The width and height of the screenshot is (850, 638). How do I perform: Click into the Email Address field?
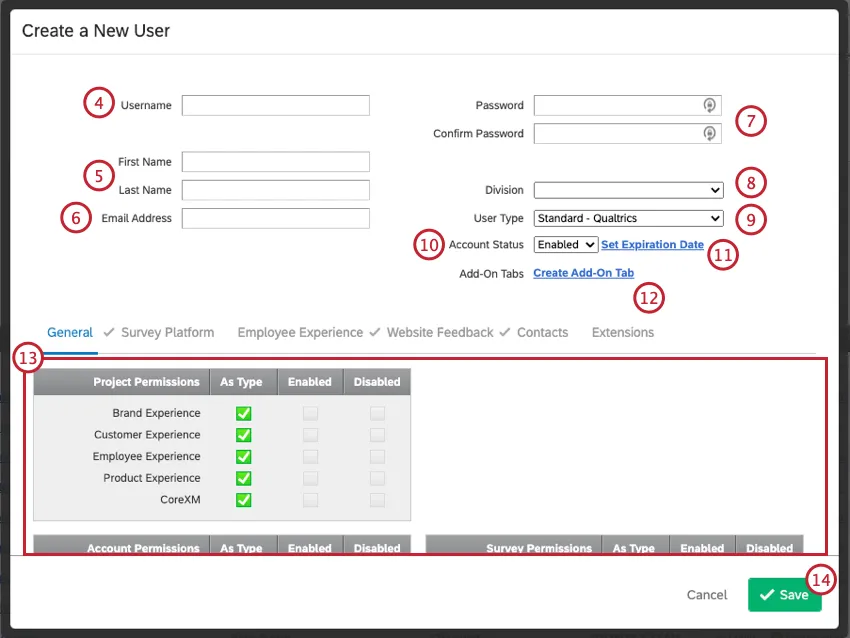275,218
